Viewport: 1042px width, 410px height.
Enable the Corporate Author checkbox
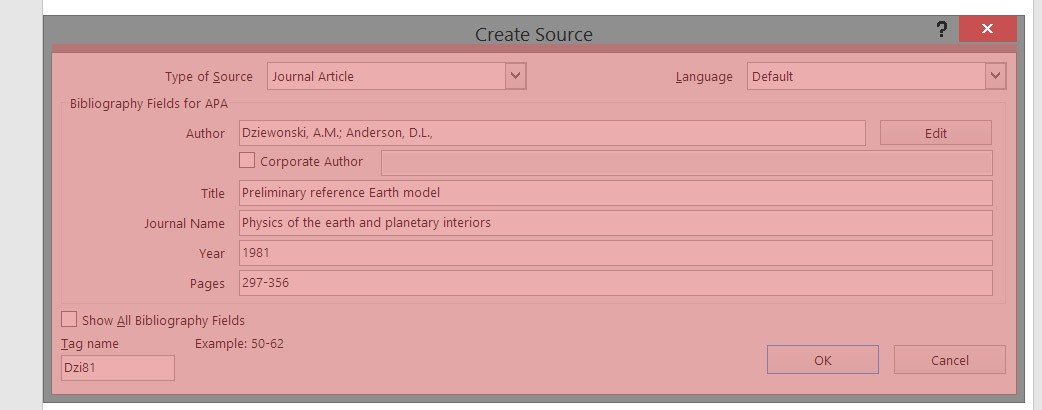point(247,161)
